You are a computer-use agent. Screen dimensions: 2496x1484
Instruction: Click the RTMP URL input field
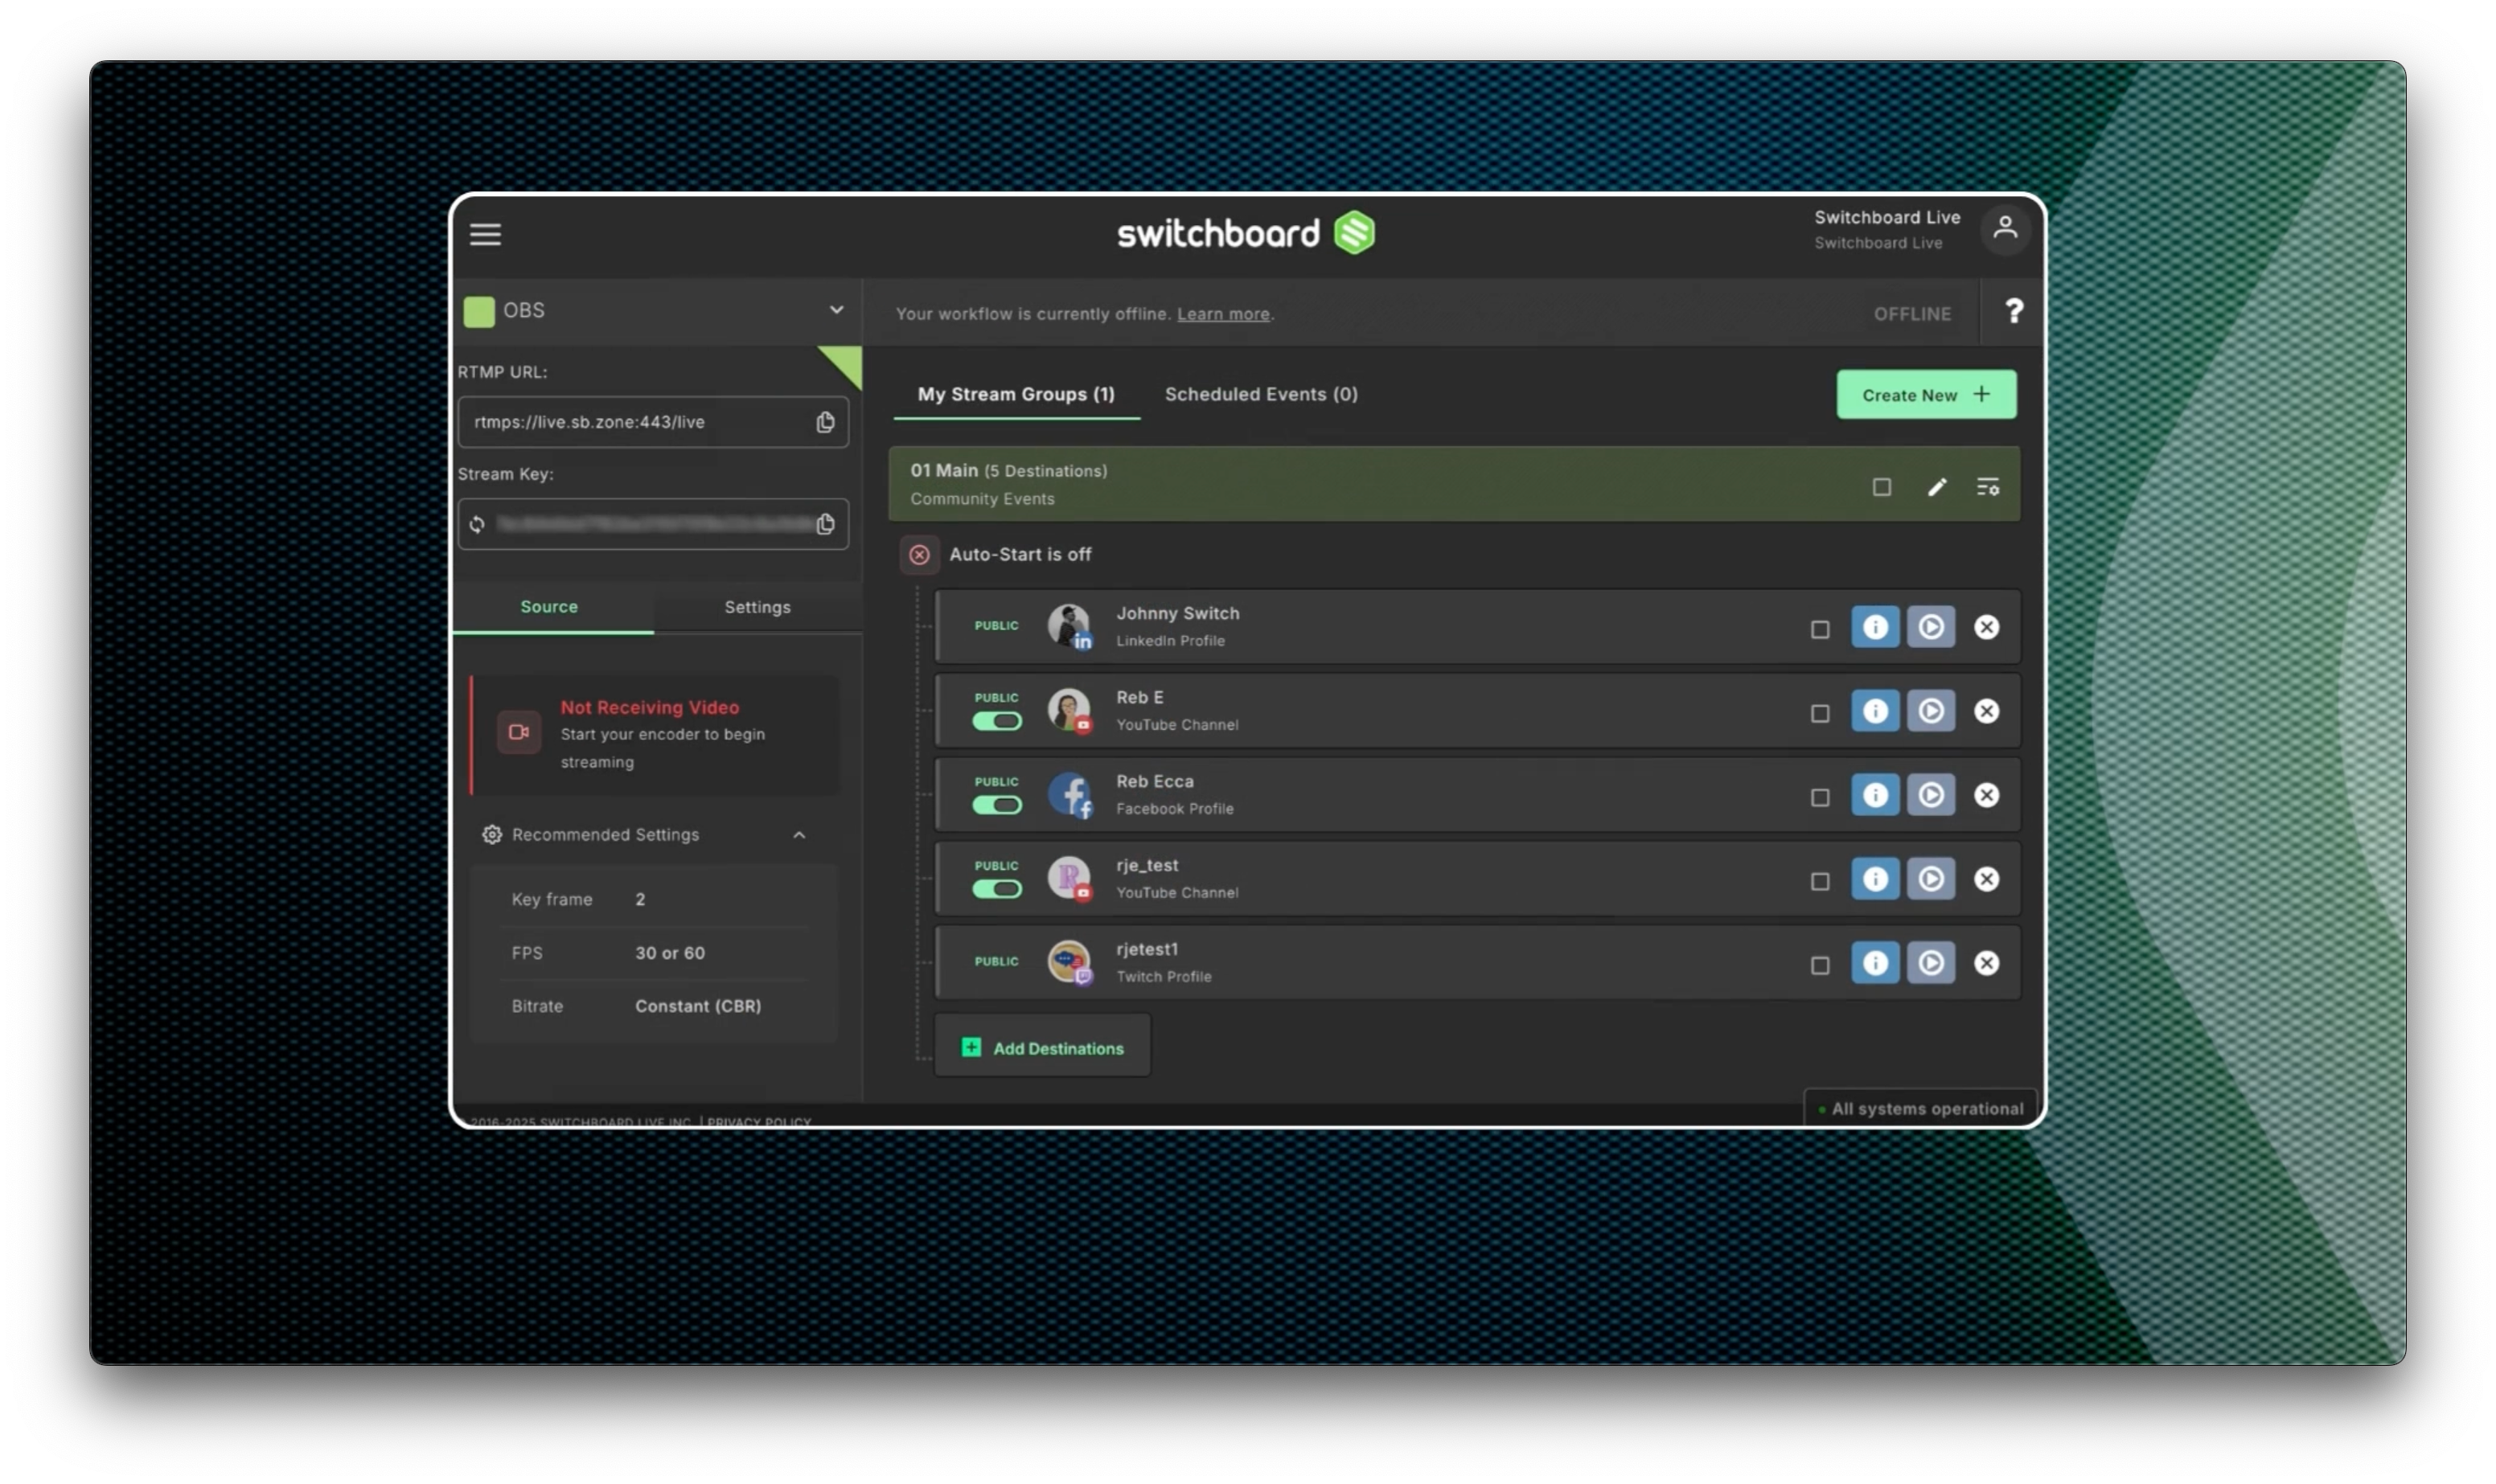[x=653, y=422]
